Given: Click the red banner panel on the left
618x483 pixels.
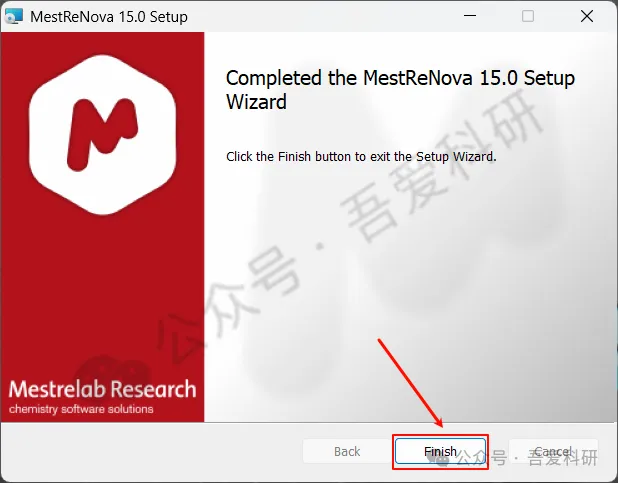Looking at the screenshot, I should pyautogui.click(x=102, y=227).
